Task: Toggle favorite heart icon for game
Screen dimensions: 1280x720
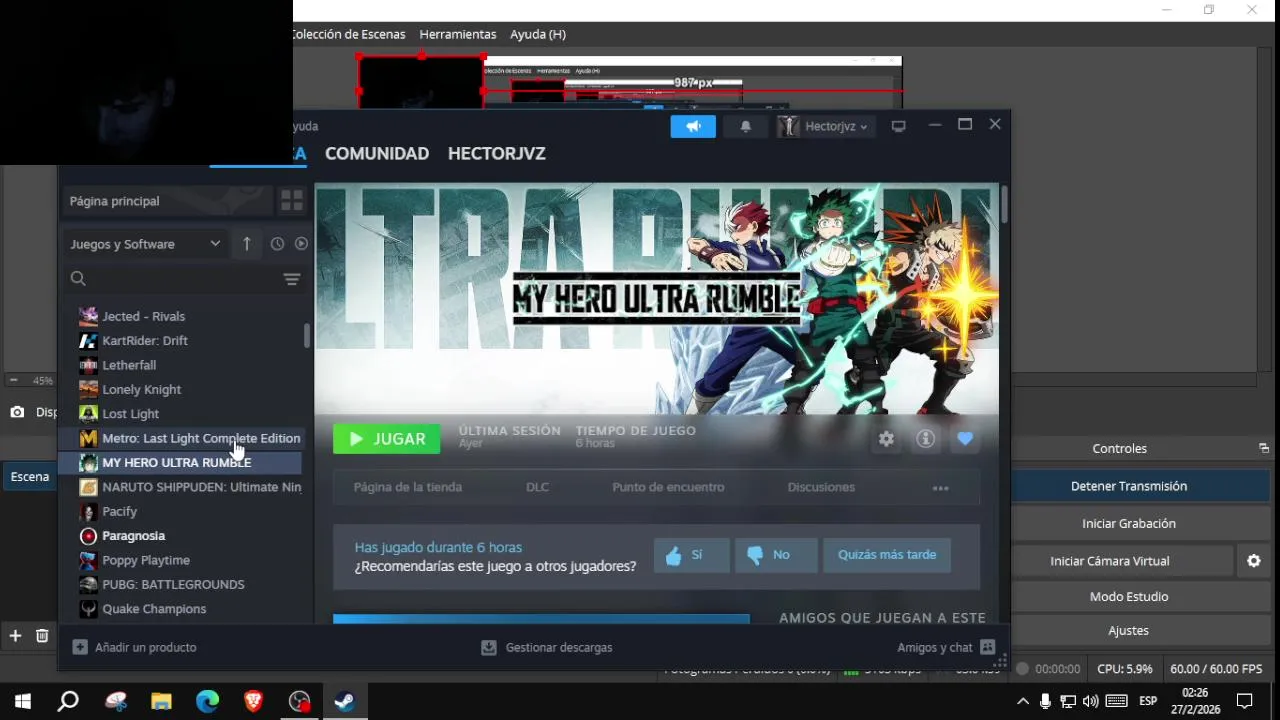Action: [965, 439]
